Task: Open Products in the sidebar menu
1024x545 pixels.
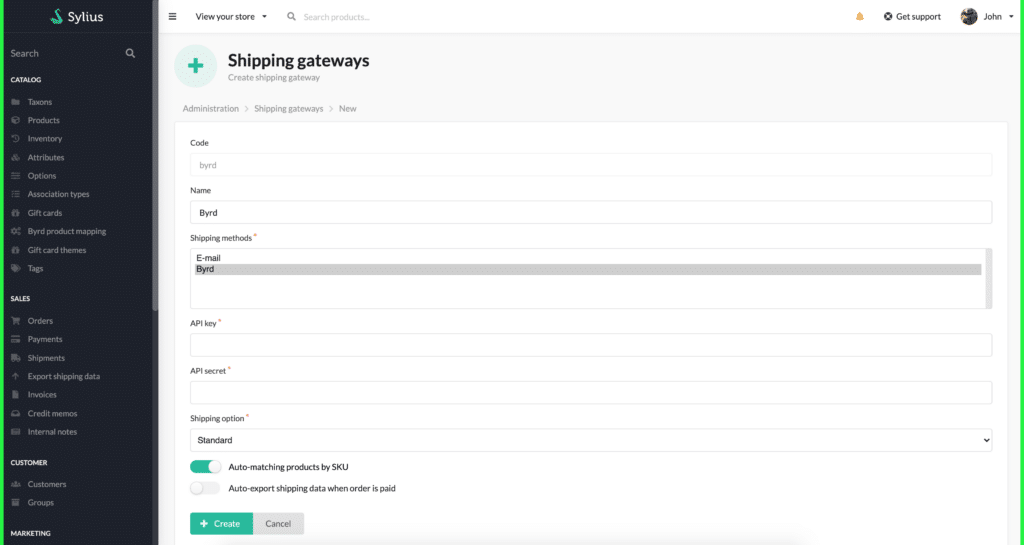Action: click(43, 120)
